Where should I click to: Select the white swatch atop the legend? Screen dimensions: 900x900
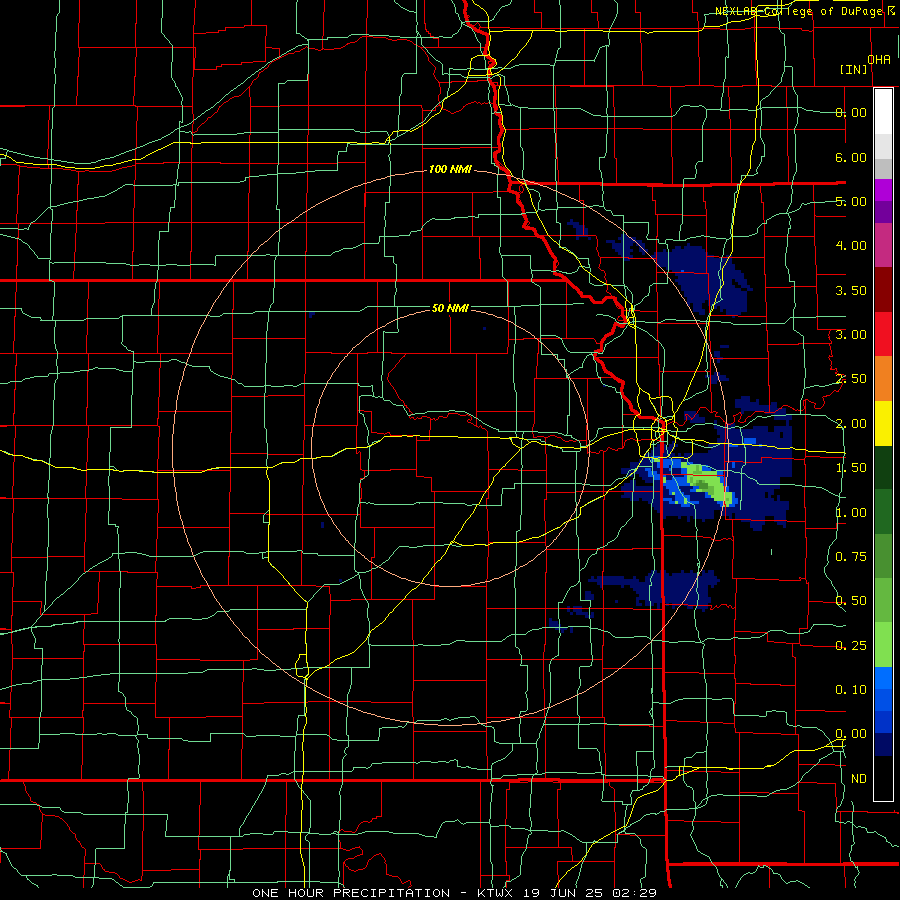click(x=883, y=112)
